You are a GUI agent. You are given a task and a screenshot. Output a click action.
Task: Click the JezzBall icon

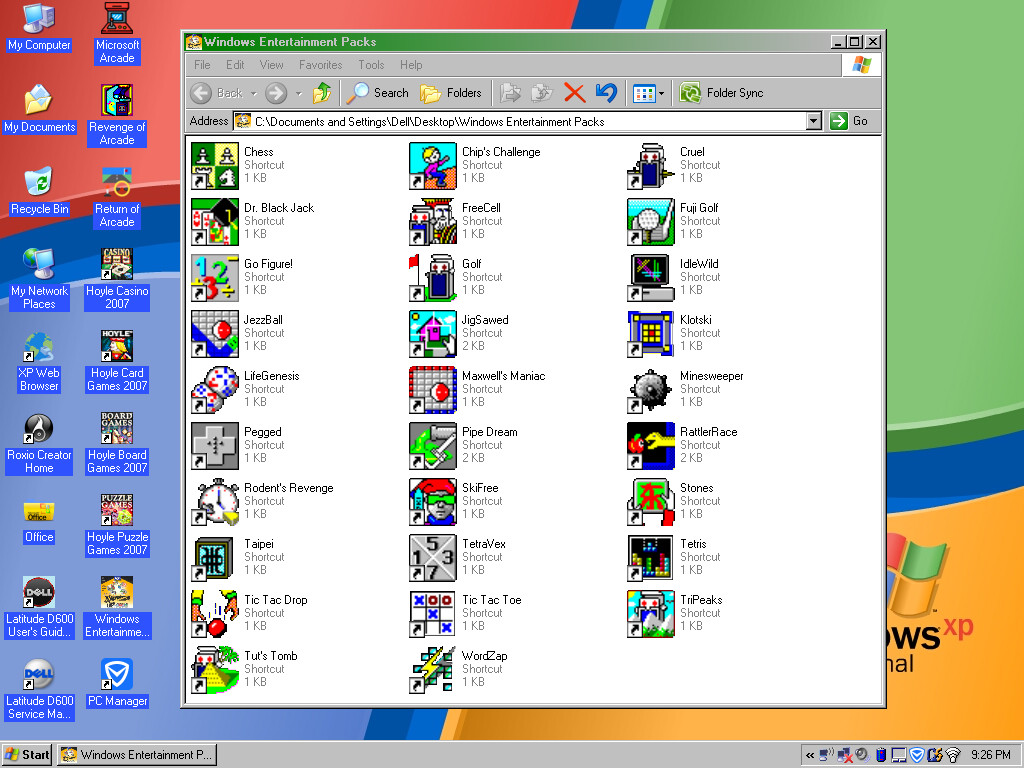(x=215, y=334)
